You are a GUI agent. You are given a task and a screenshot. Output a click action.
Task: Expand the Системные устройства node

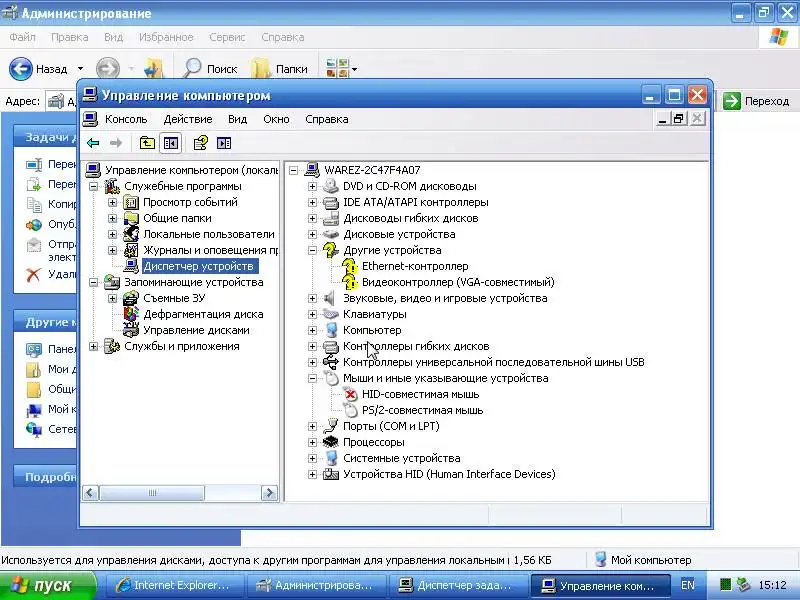312,458
